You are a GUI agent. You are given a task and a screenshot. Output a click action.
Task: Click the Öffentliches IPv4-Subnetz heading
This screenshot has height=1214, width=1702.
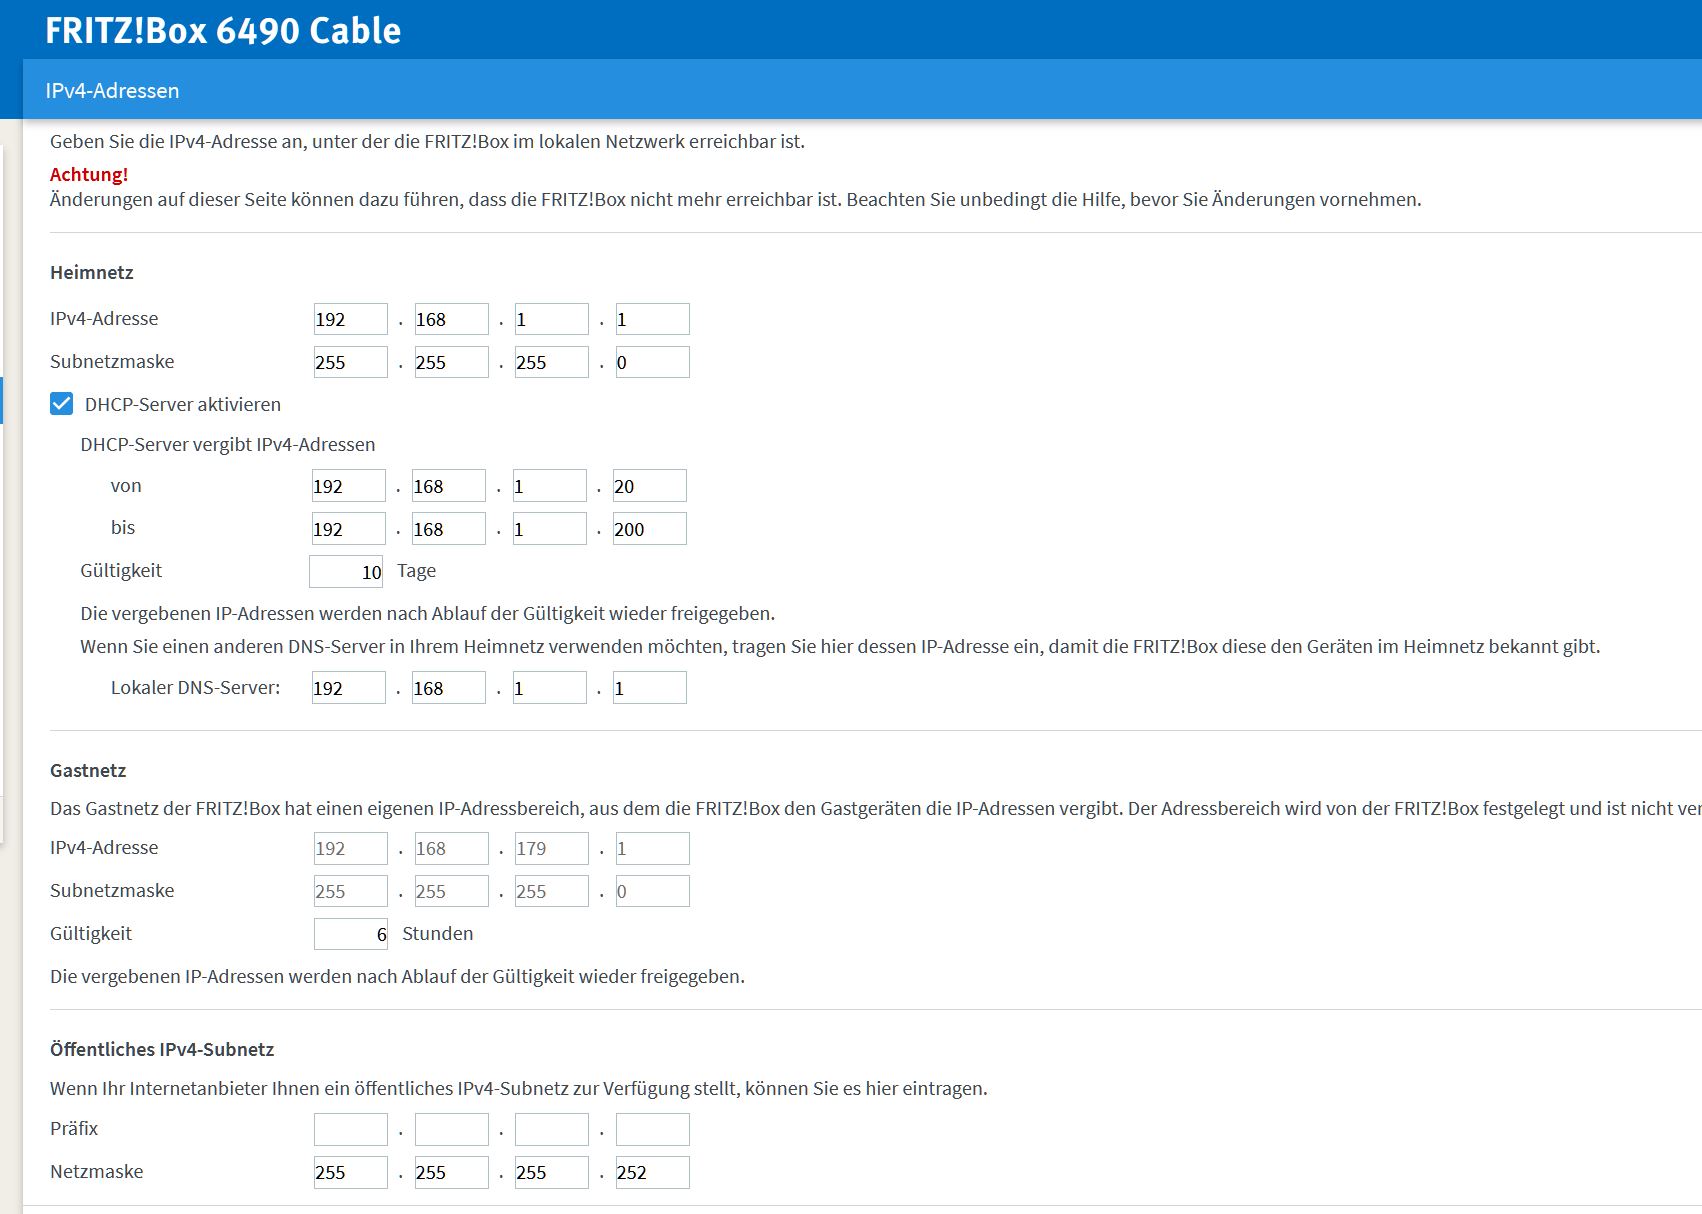pos(162,1049)
